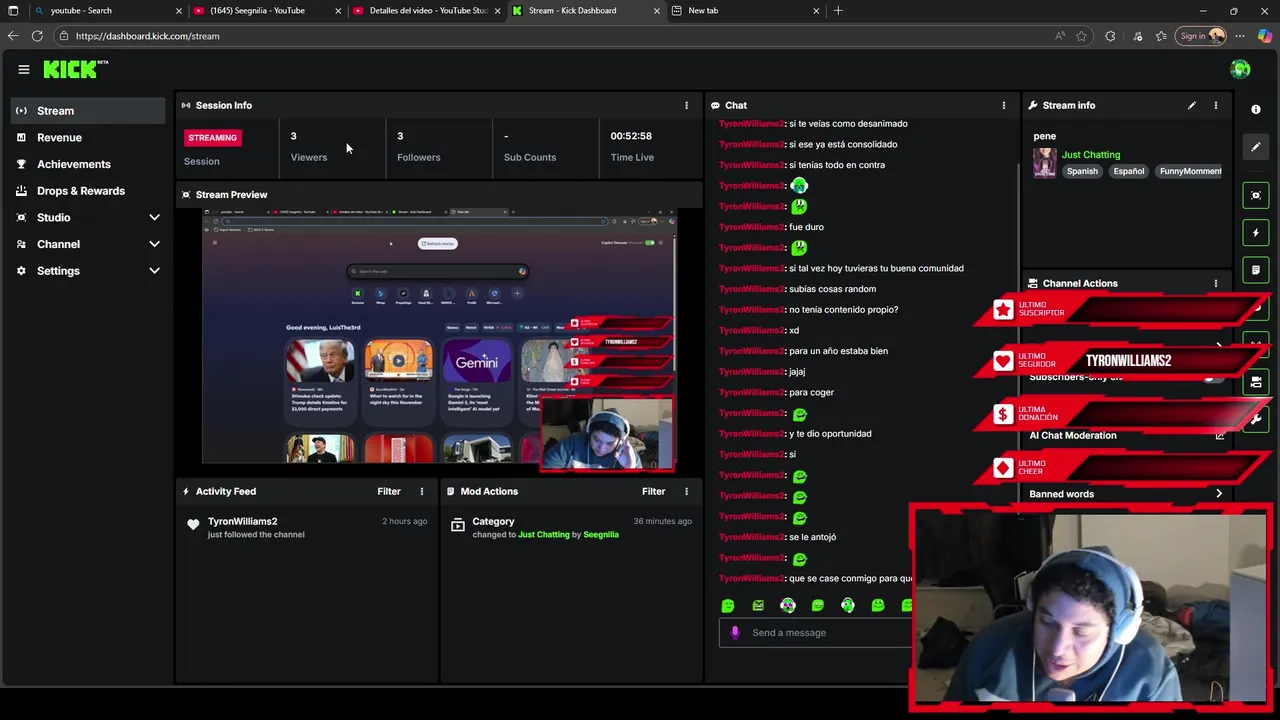Screen dimensions: 1280x720
Task: Edit stream info with the pencil icon
Action: point(1191,105)
